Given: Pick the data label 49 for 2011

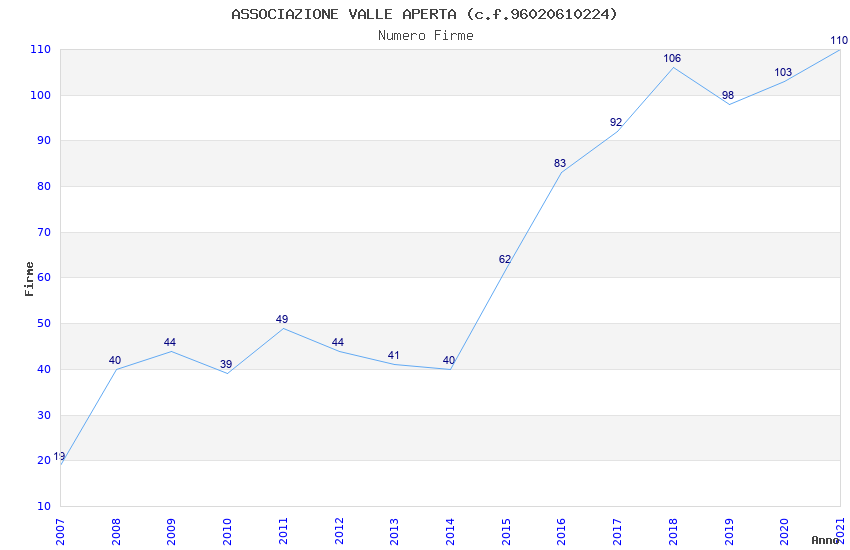Looking at the screenshot, I should [282, 319].
